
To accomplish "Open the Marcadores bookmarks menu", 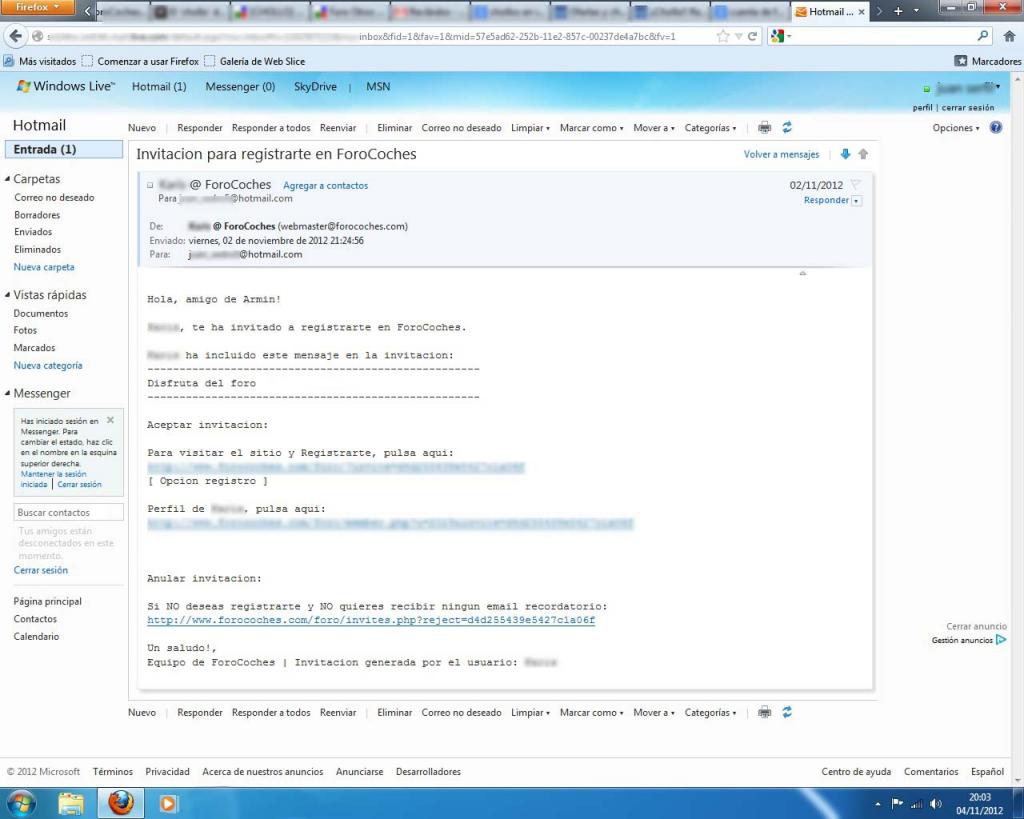I will [x=988, y=61].
